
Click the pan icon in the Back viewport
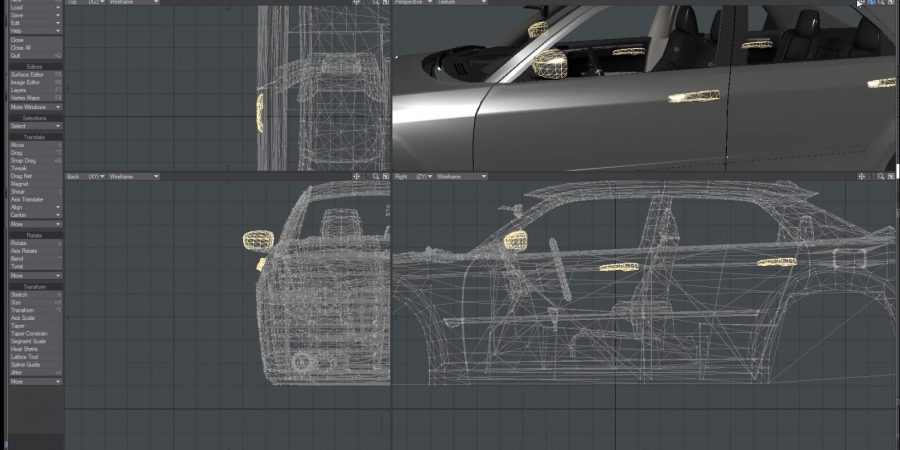tap(357, 176)
